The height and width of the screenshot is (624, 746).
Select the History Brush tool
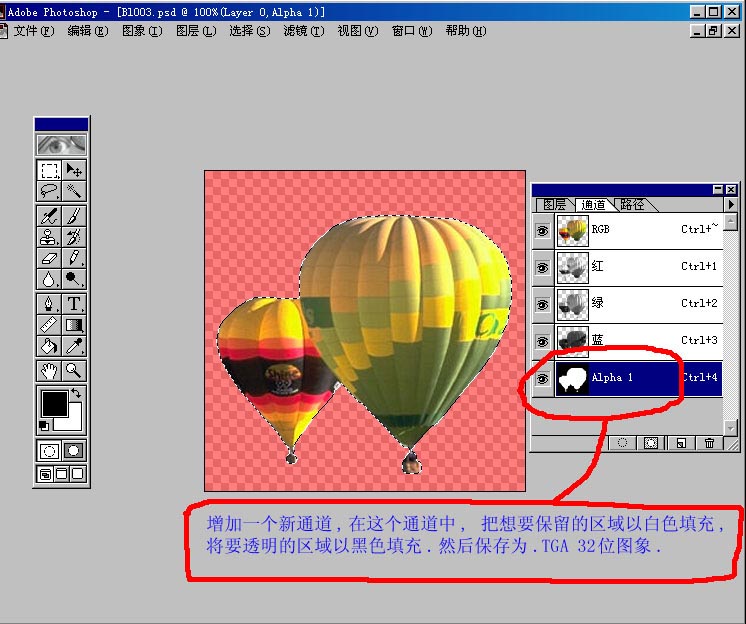(74, 237)
